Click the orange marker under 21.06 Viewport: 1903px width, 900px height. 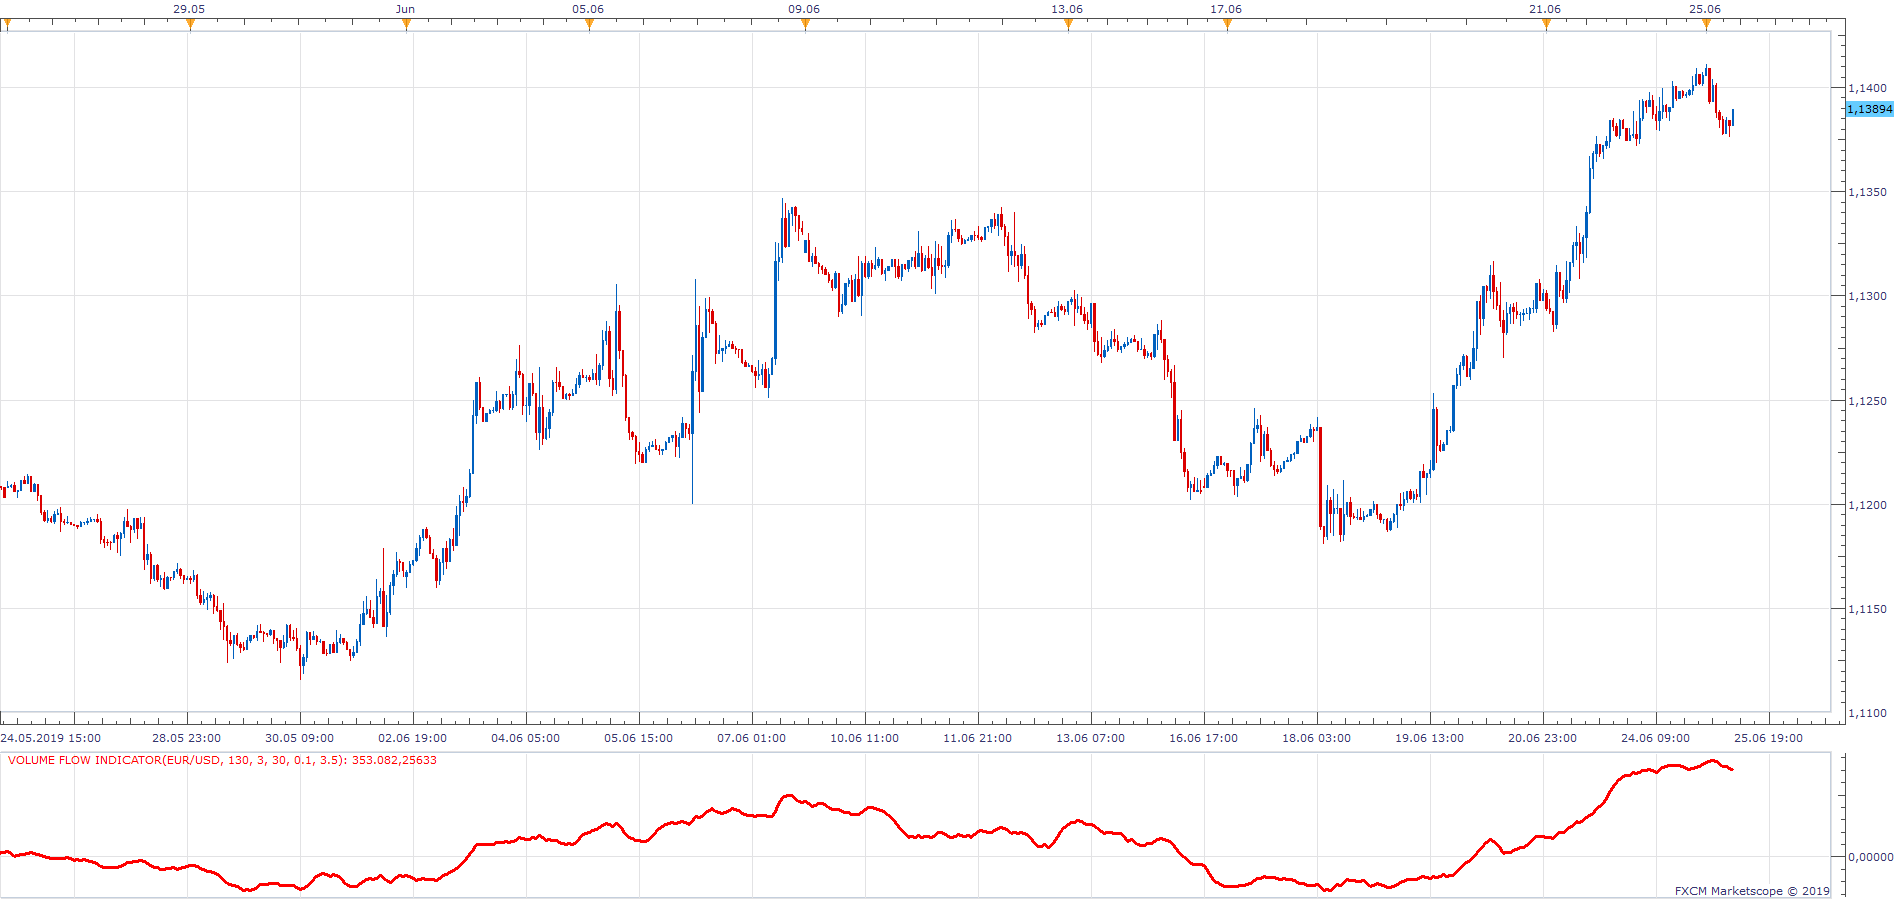pyautogui.click(x=1546, y=24)
